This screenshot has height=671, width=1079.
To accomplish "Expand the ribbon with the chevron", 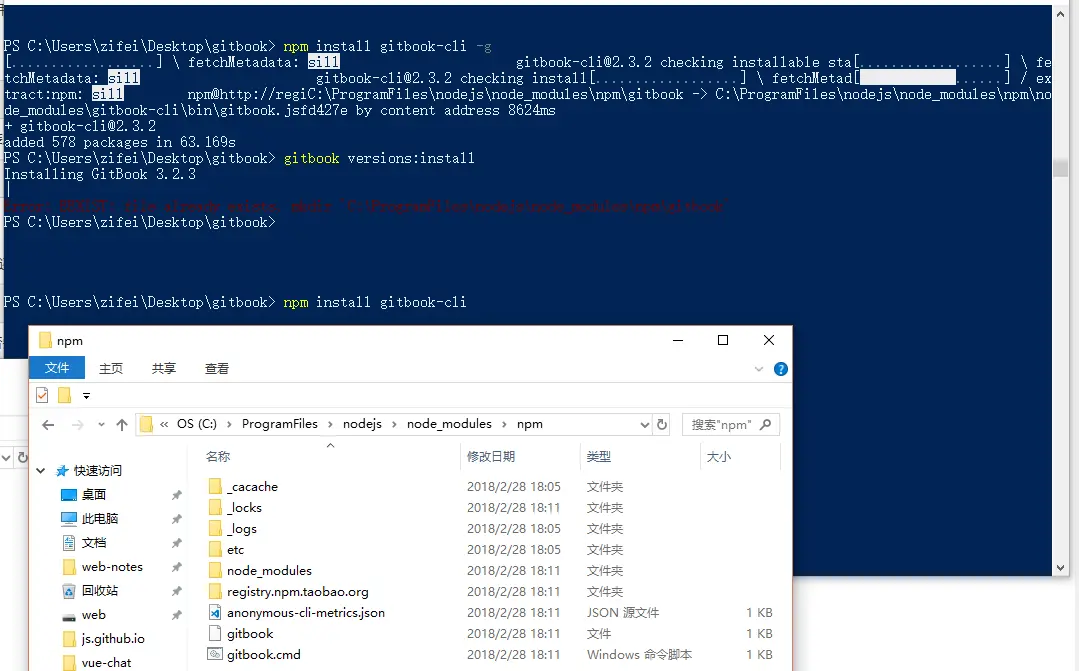I will [758, 369].
